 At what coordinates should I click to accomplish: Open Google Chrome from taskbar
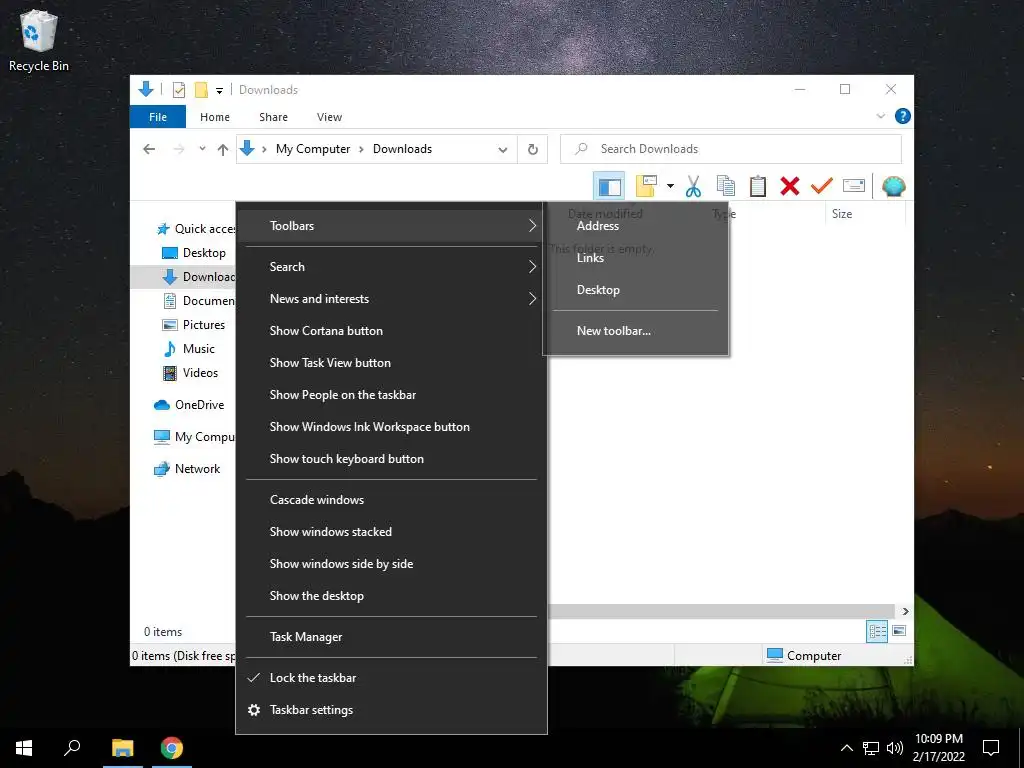point(172,748)
